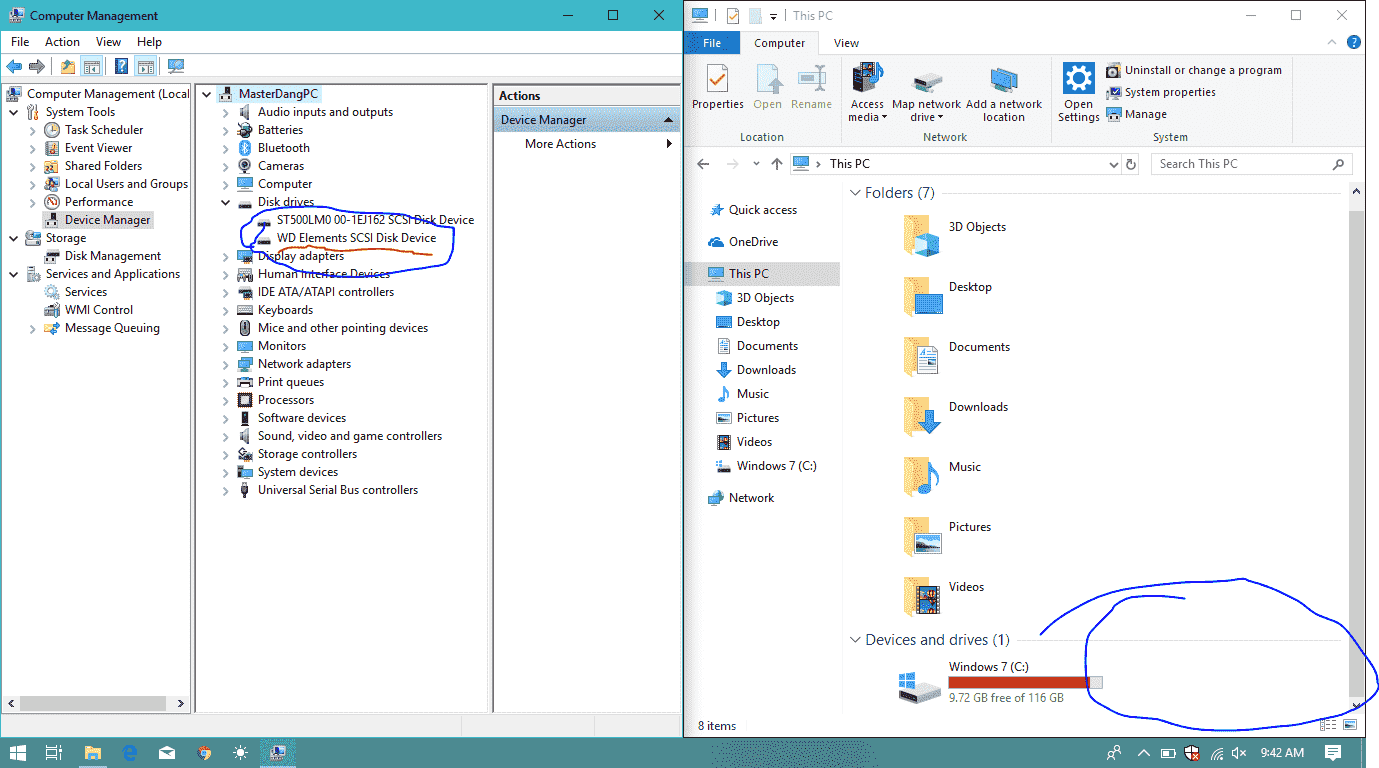Open the File menu in Computer Management
Image resolution: width=1379 pixels, height=768 pixels.
click(x=20, y=42)
